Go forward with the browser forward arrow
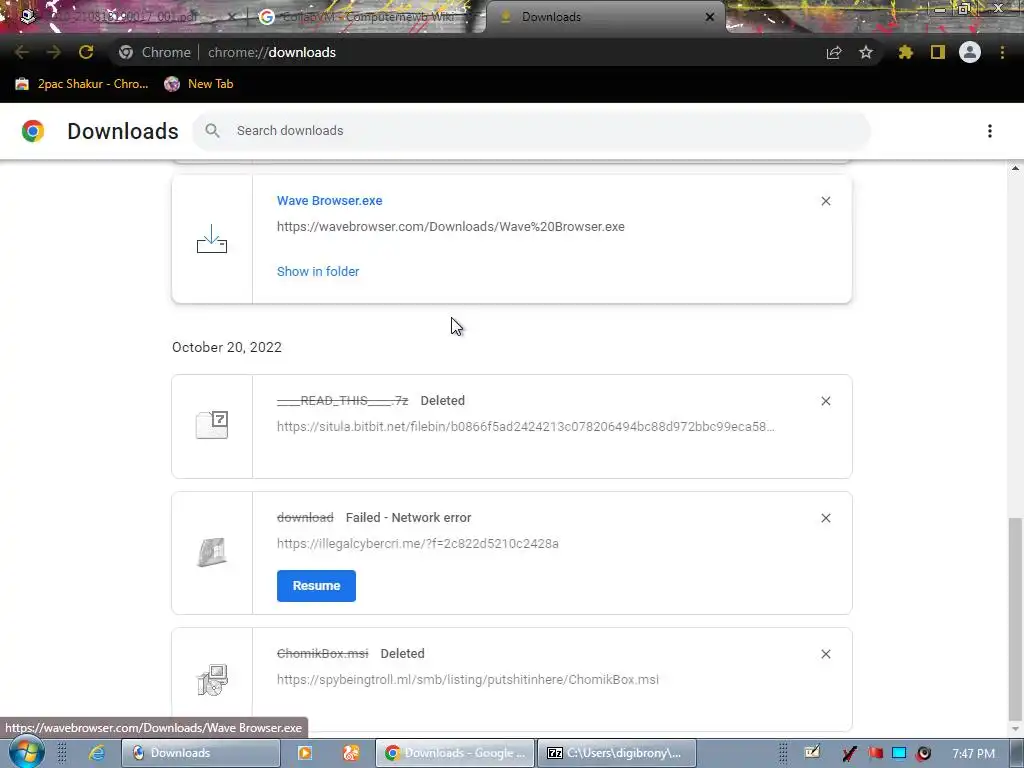The width and height of the screenshot is (1024, 768). [x=54, y=52]
